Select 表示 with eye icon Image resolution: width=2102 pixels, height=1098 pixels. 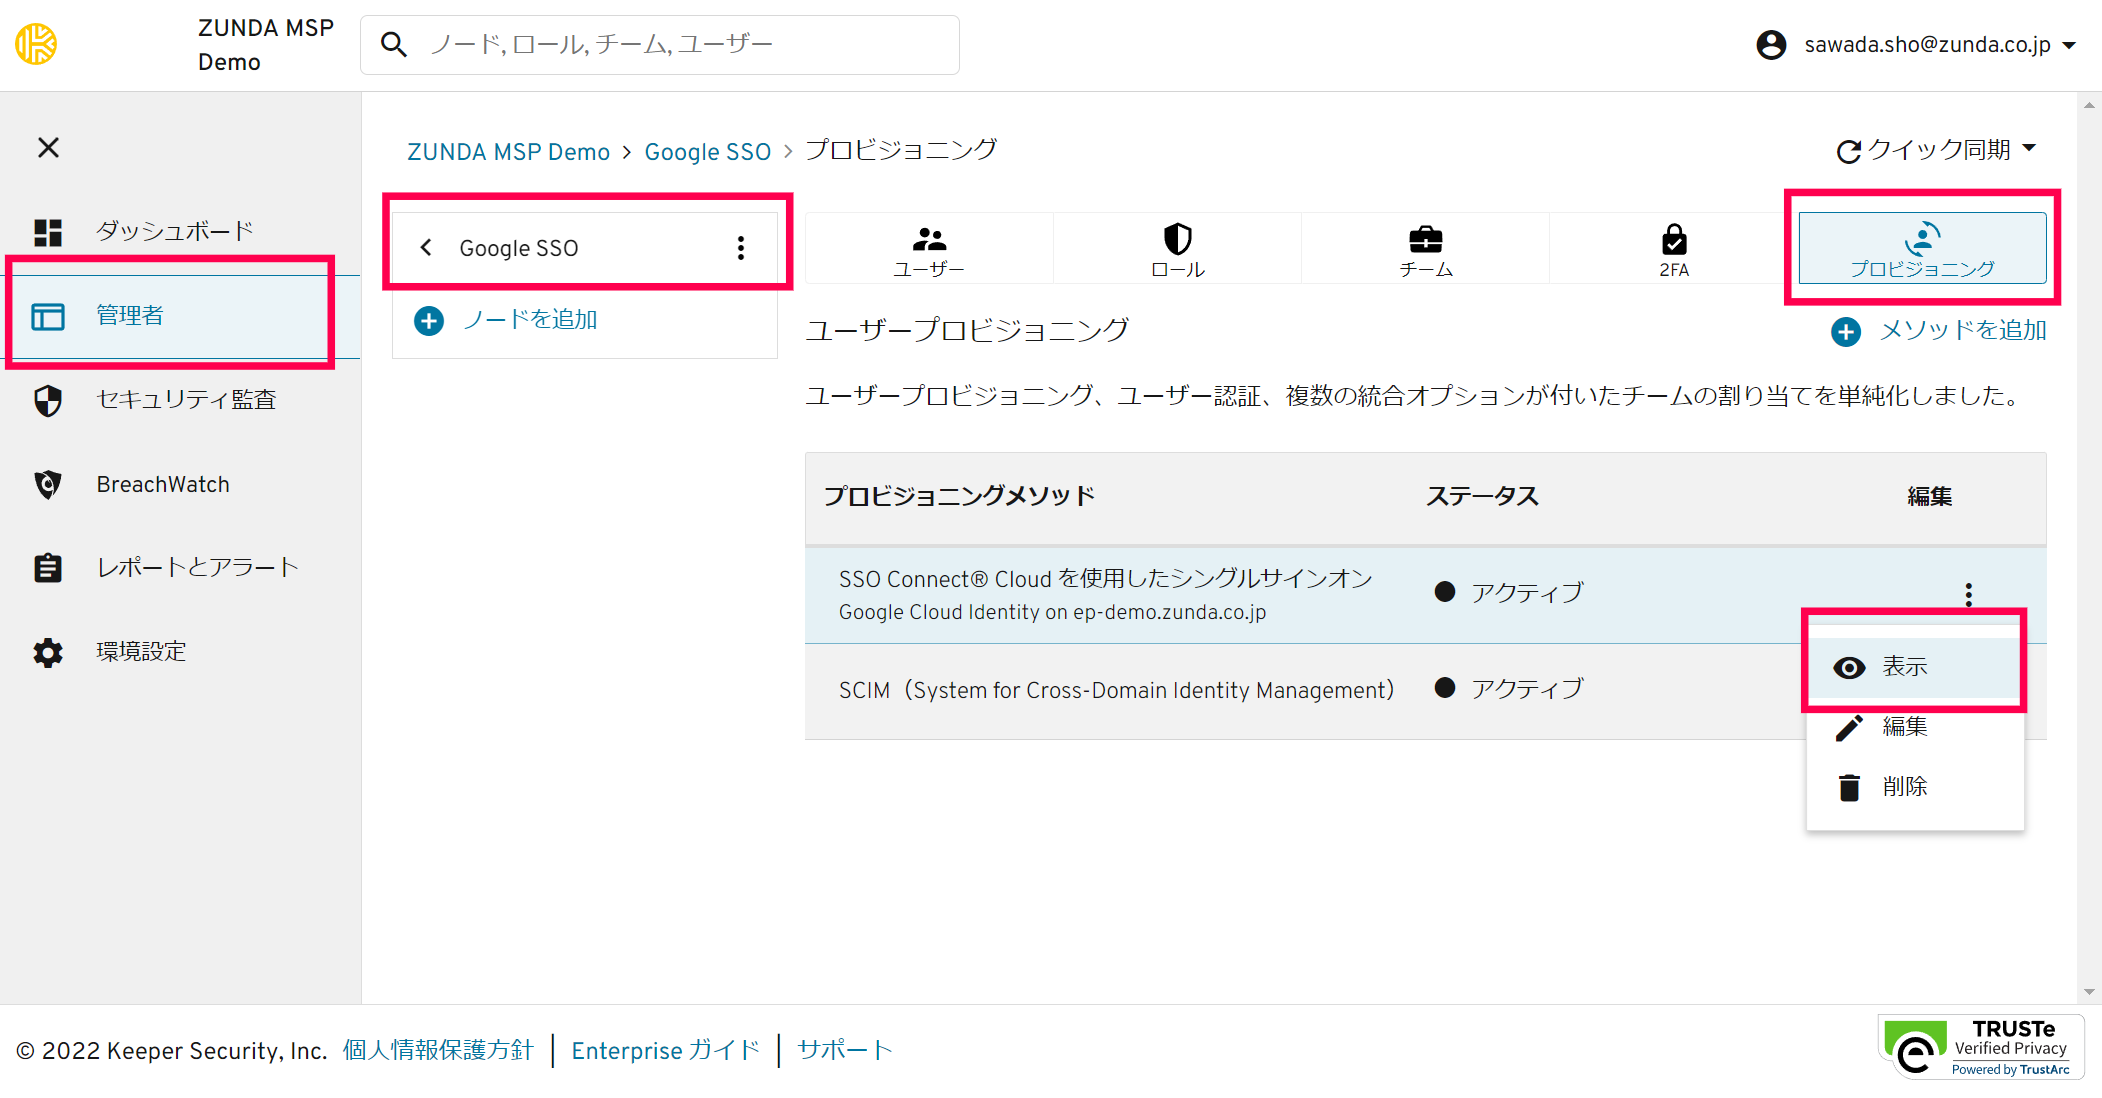click(x=1903, y=667)
